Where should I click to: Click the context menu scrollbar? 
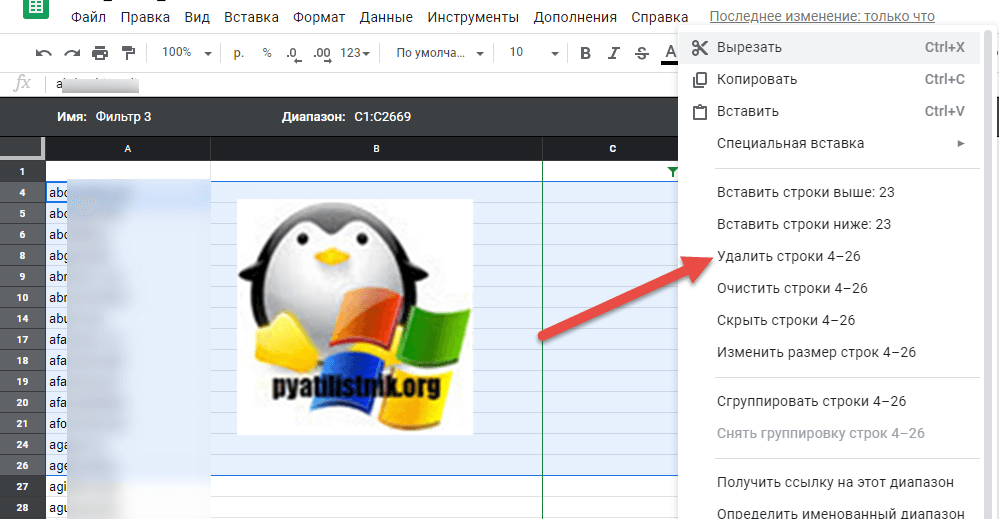tap(988, 274)
